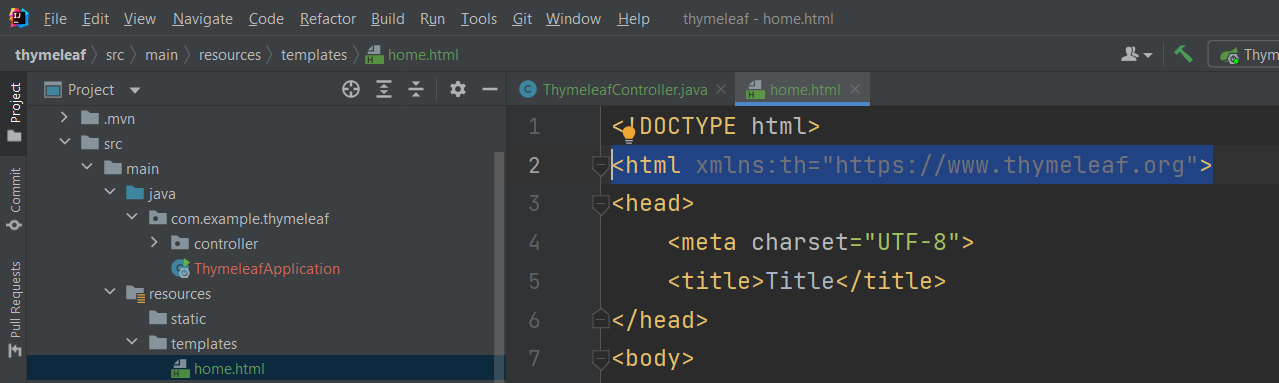The height and width of the screenshot is (383, 1279).
Task: Click resources breadcrumb in navigation bar
Action: point(229,55)
